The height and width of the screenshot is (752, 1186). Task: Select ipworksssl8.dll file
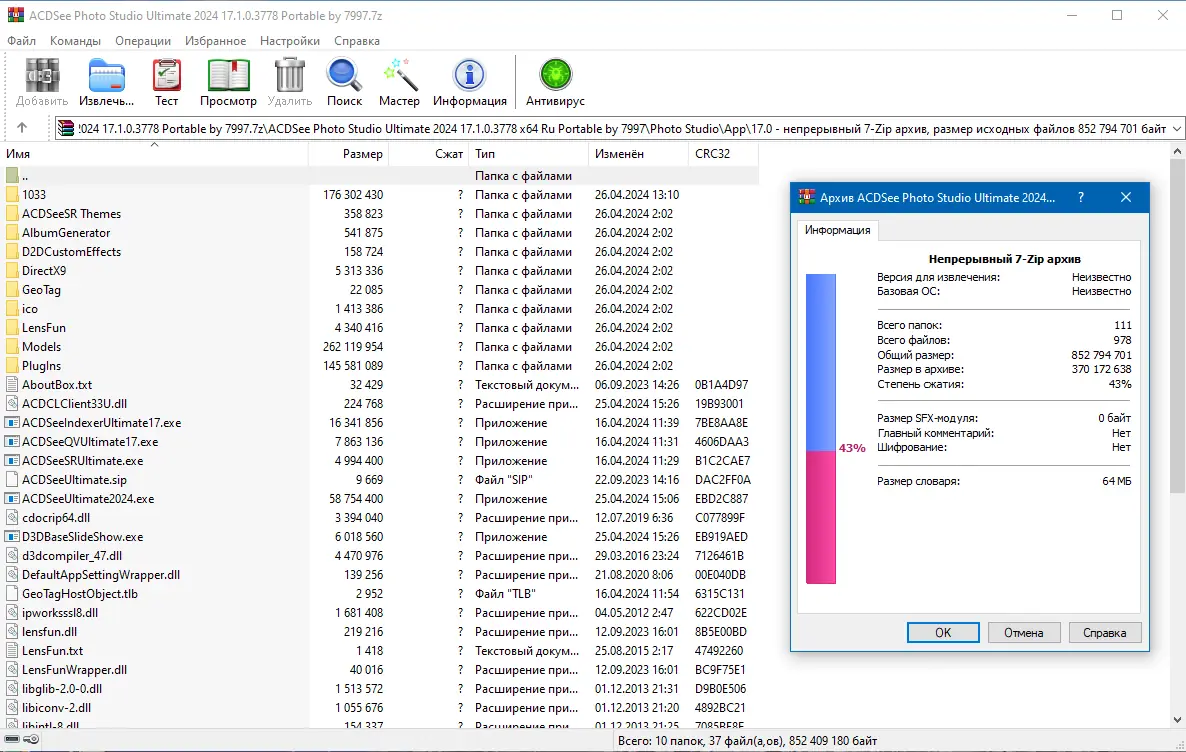point(60,613)
